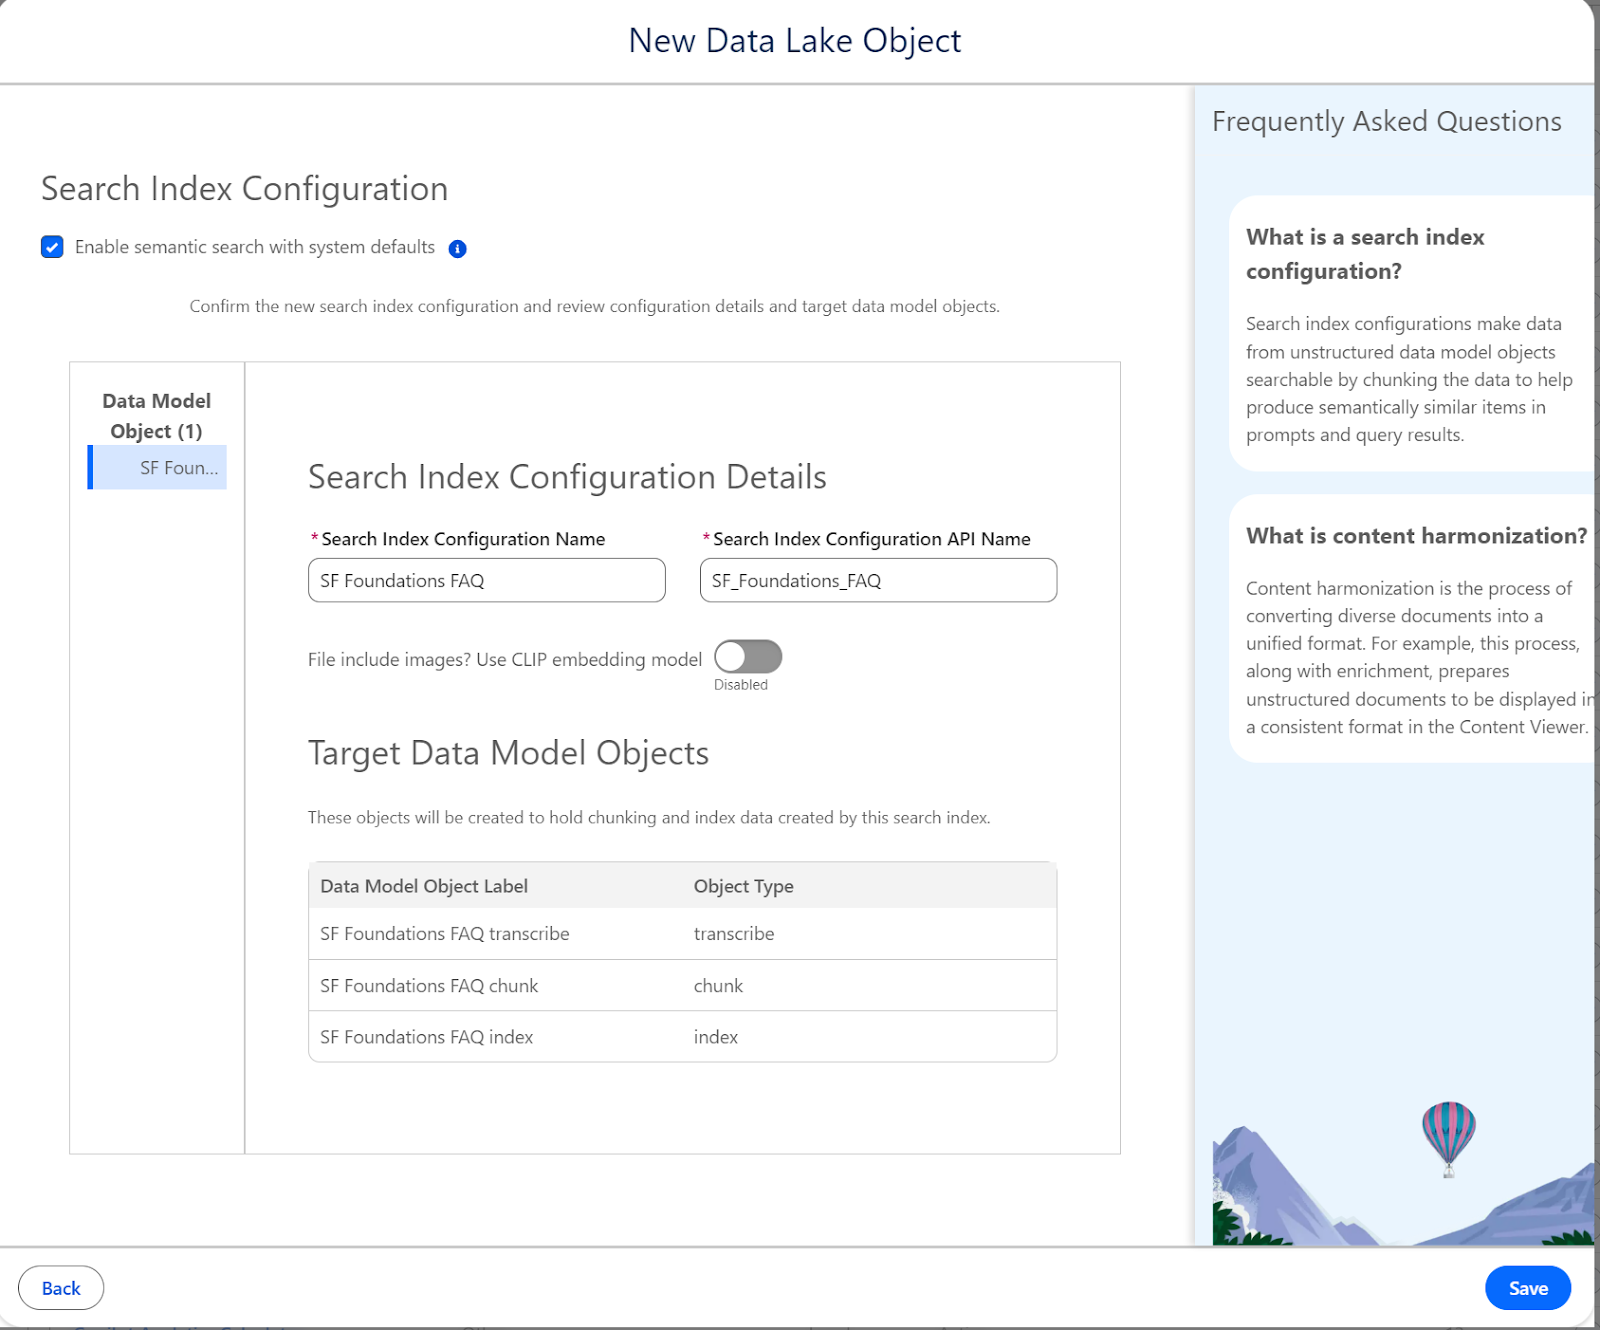Click the 'transcribe' object type cell
The height and width of the screenshot is (1330, 1600).
(x=734, y=934)
